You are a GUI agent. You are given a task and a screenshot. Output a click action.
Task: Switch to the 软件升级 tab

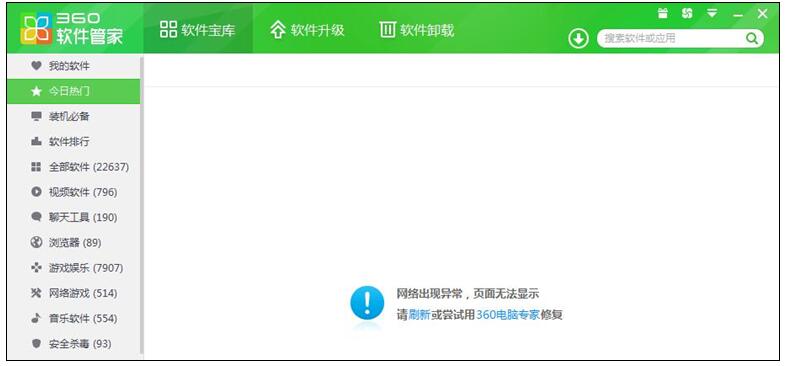[x=307, y=30]
